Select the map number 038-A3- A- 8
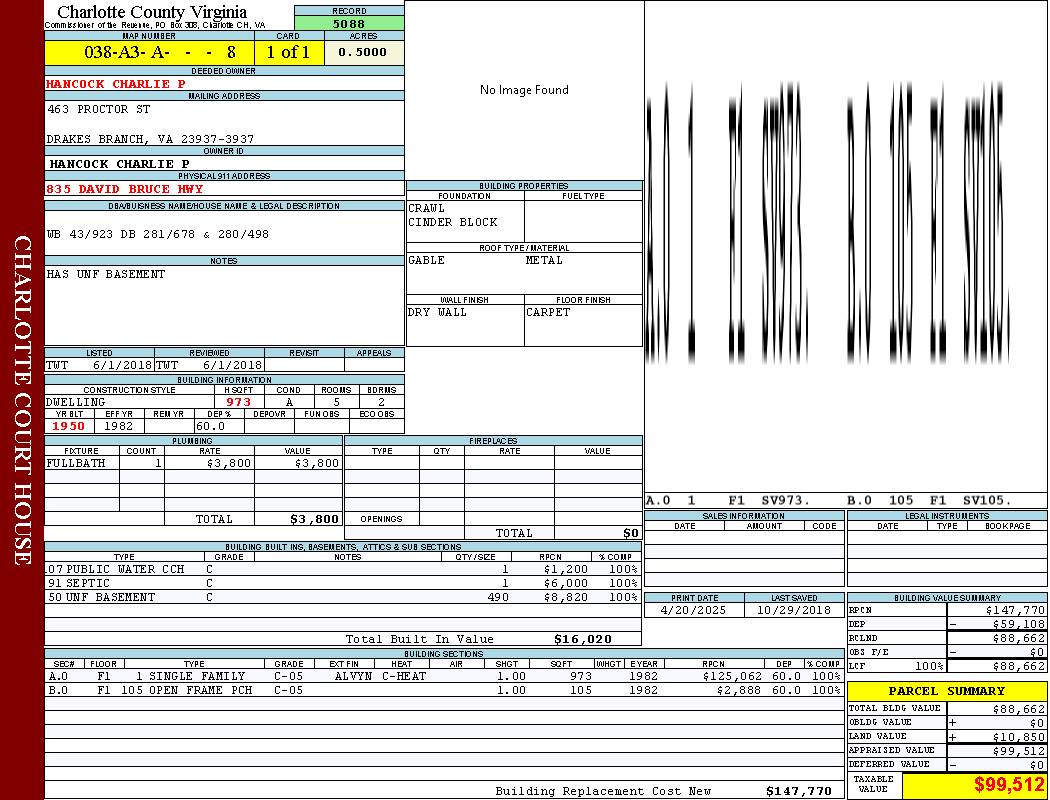This screenshot has height=800, width=1050. pos(160,52)
